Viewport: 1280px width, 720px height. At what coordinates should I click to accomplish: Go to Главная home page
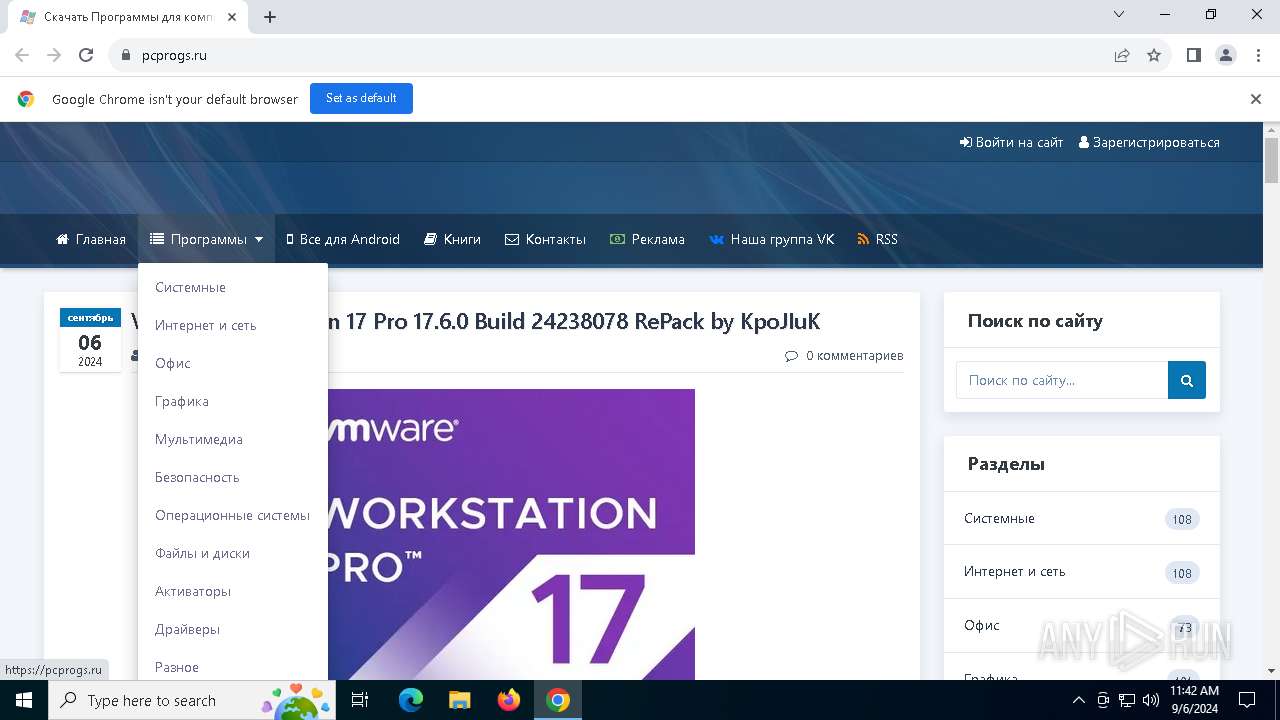(x=91, y=239)
